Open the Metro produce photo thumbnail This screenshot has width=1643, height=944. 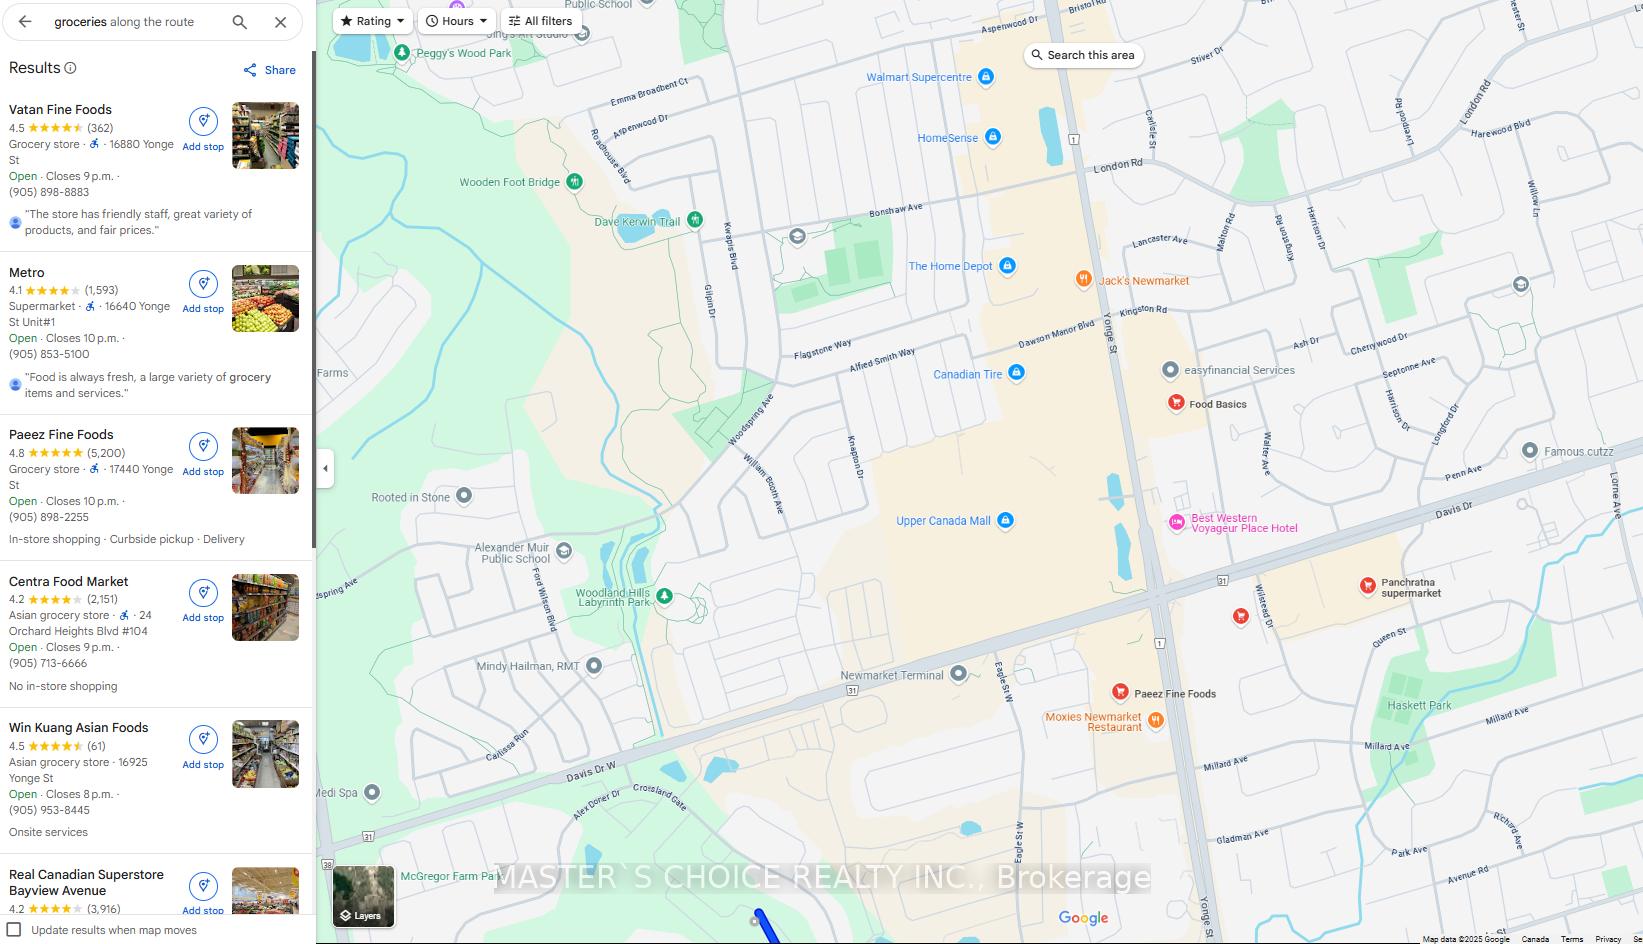click(265, 298)
